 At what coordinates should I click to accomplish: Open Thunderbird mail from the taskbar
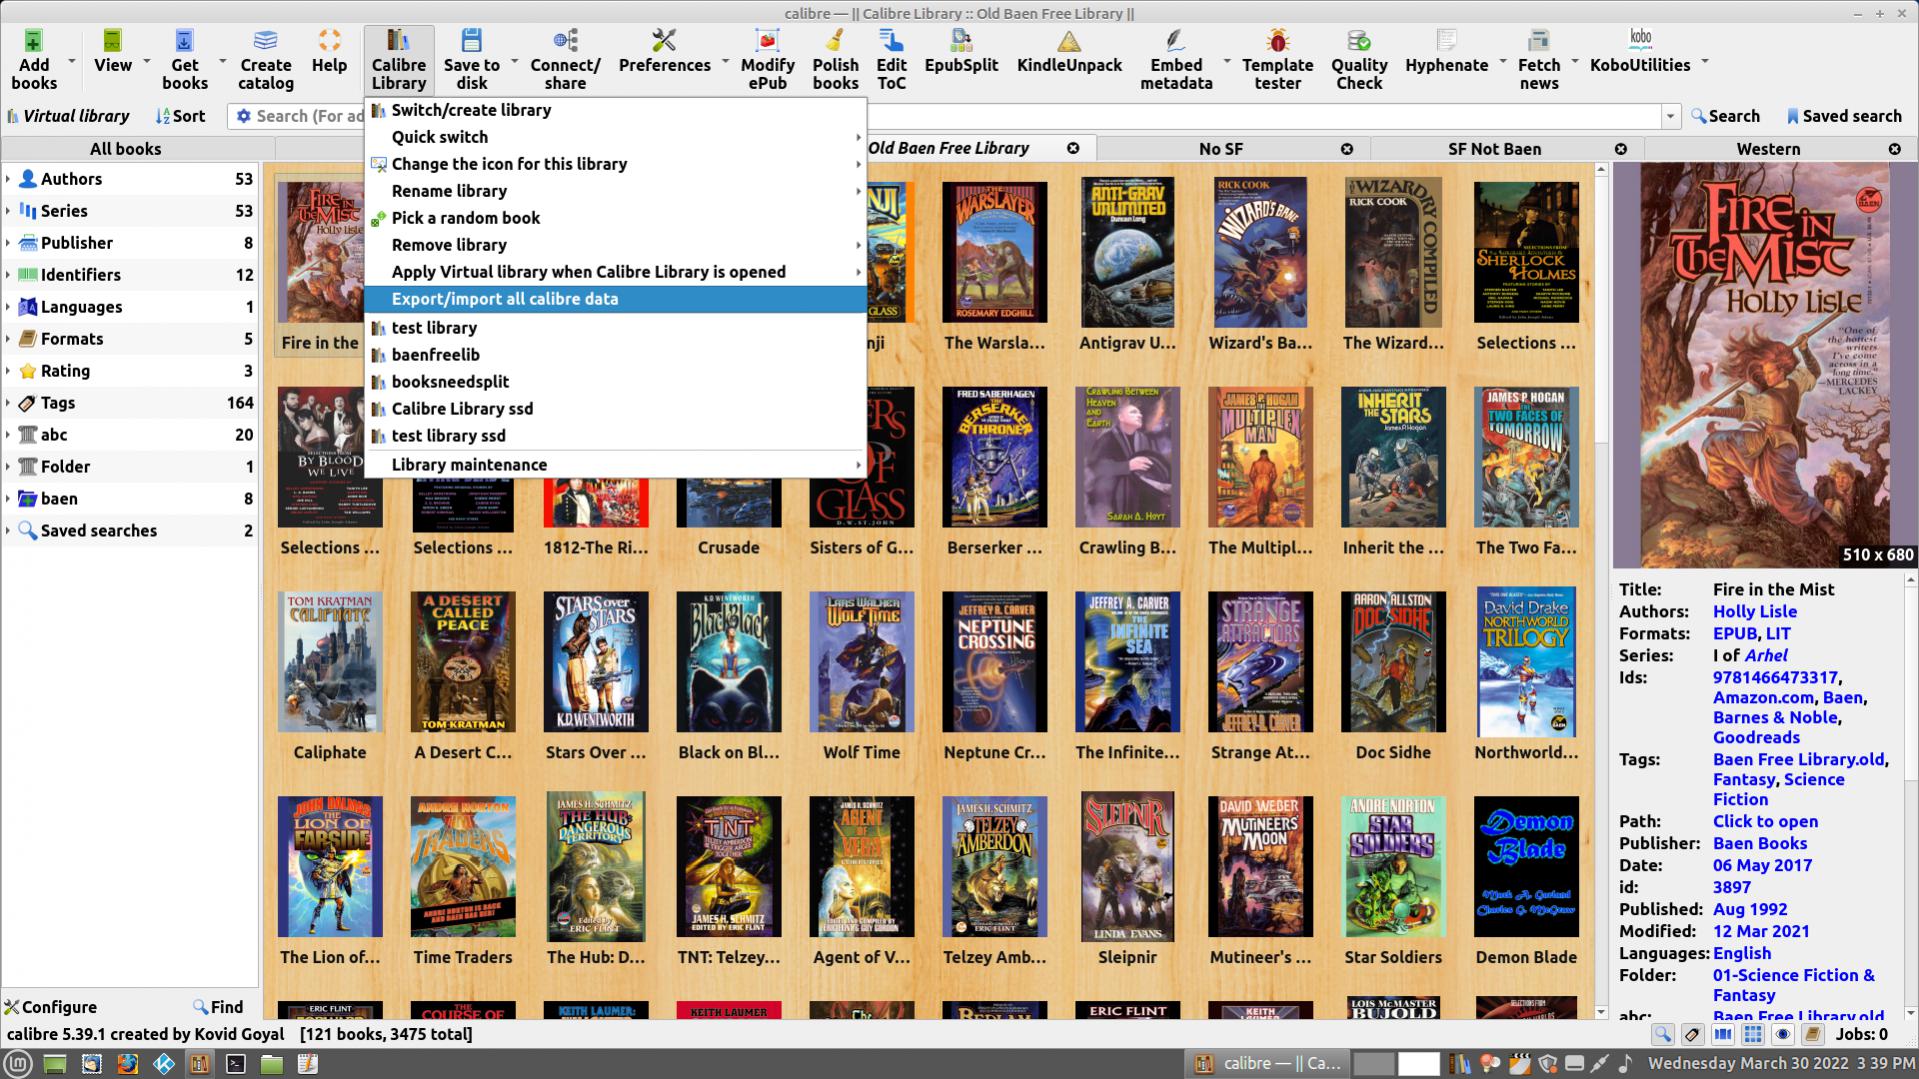pos(91,1064)
